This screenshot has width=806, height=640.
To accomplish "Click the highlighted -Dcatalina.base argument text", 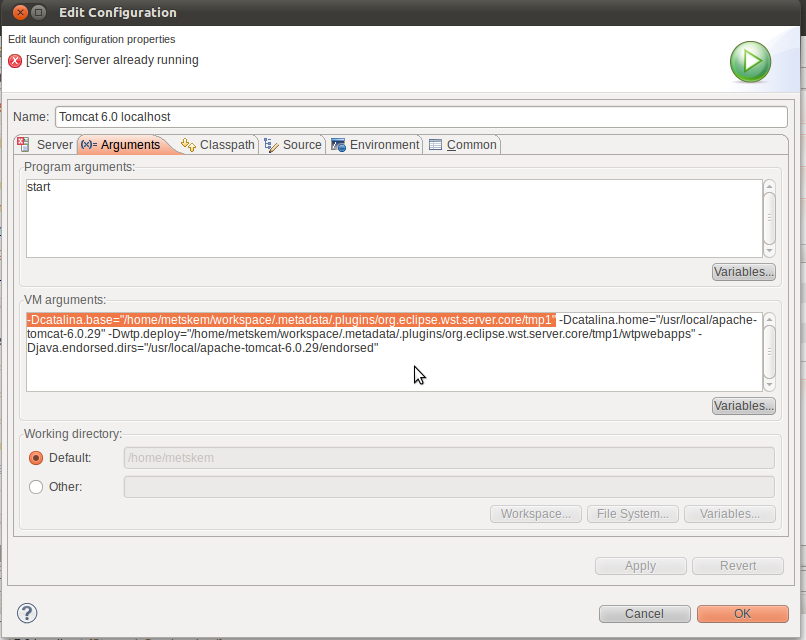I will click(x=291, y=320).
